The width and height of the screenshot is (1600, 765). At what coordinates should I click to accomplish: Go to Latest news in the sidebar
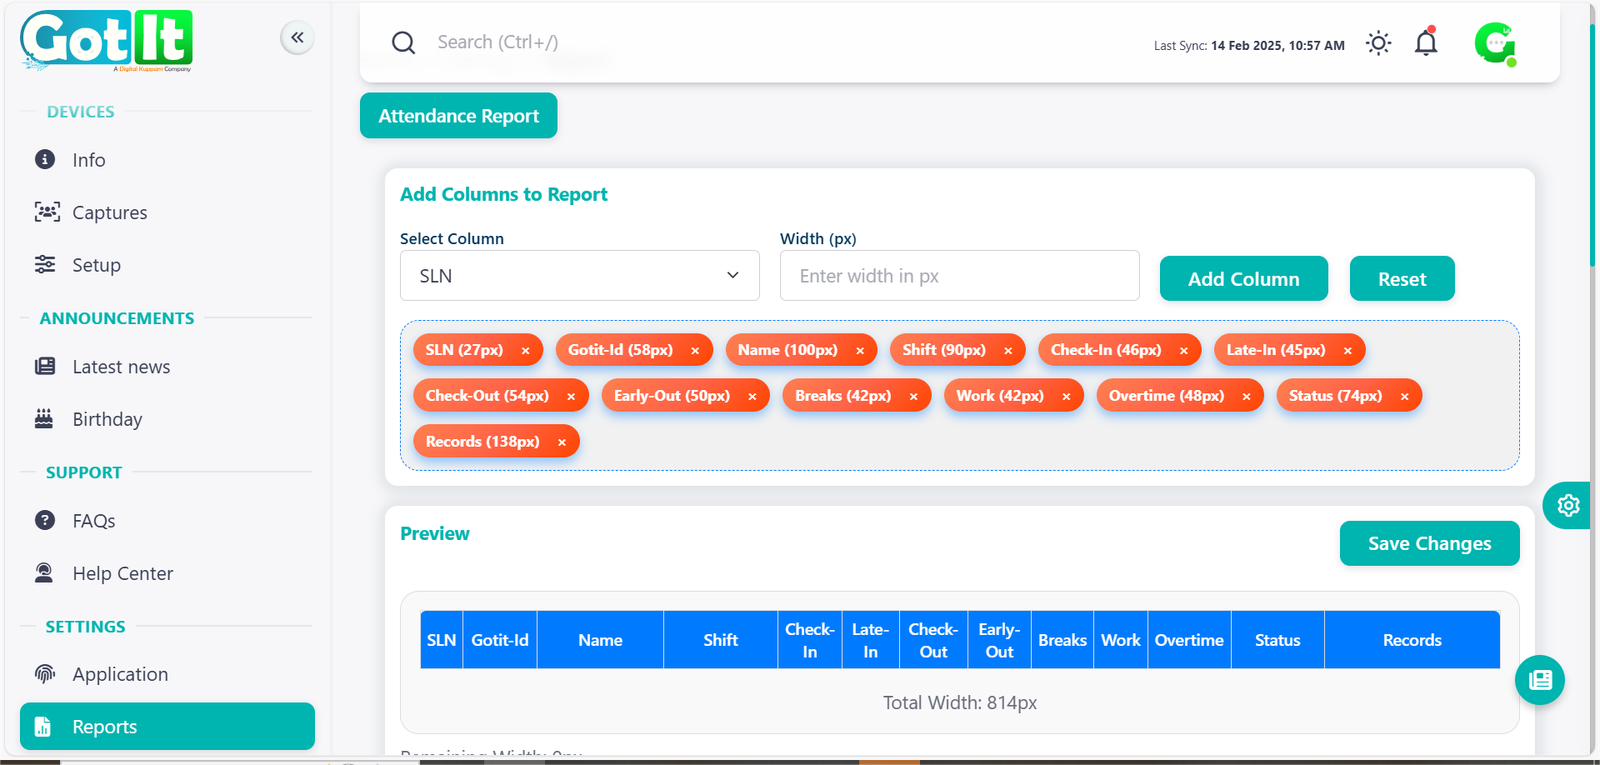pos(121,367)
